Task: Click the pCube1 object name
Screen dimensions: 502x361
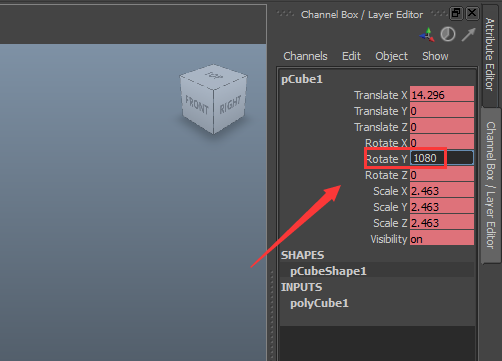Action: coord(302,79)
